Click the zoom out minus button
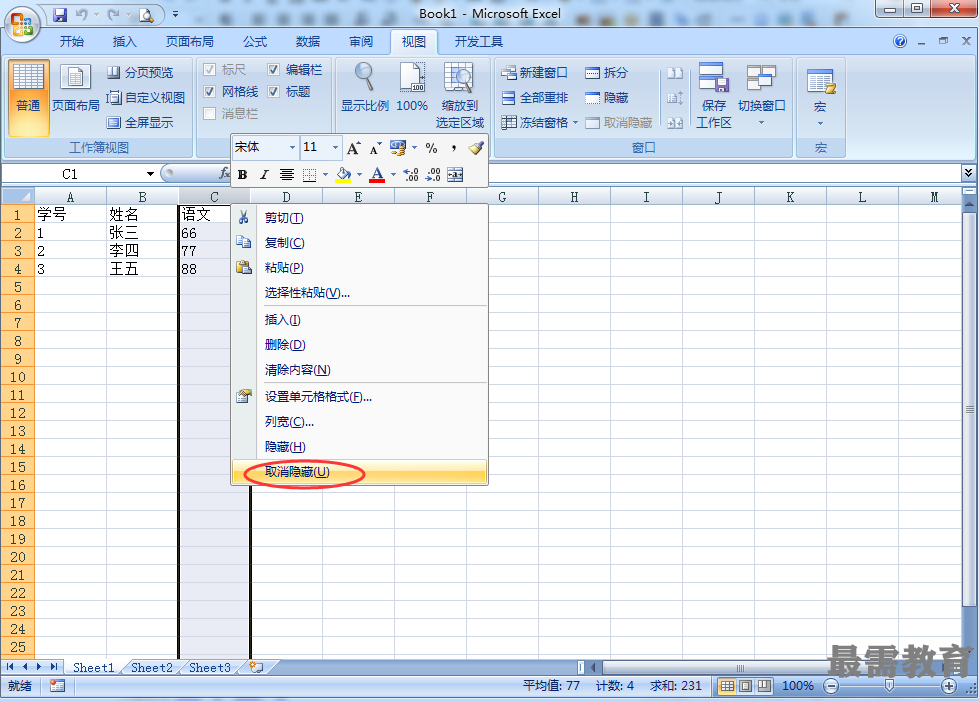The height and width of the screenshot is (701, 979). (831, 686)
